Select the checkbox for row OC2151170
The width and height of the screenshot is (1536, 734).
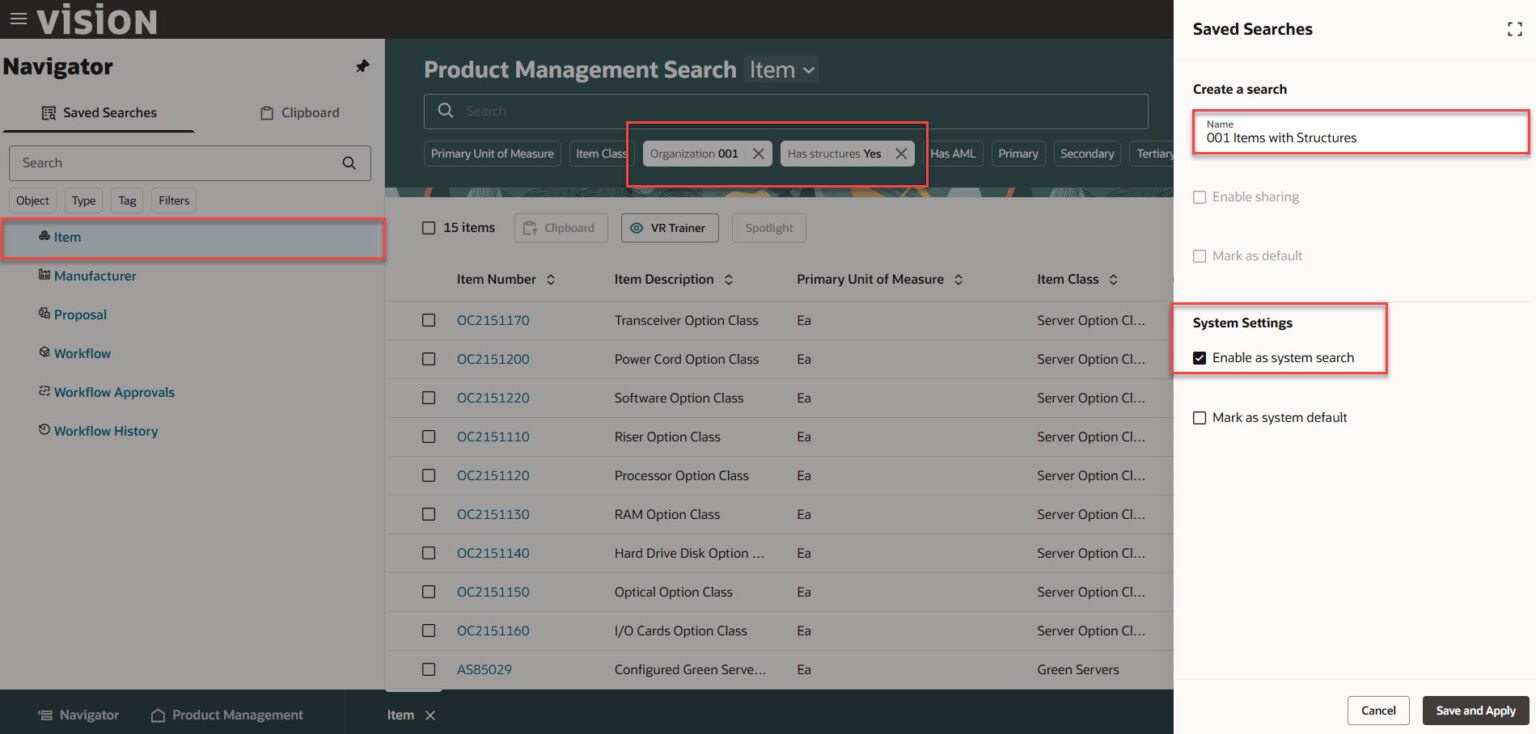point(429,320)
